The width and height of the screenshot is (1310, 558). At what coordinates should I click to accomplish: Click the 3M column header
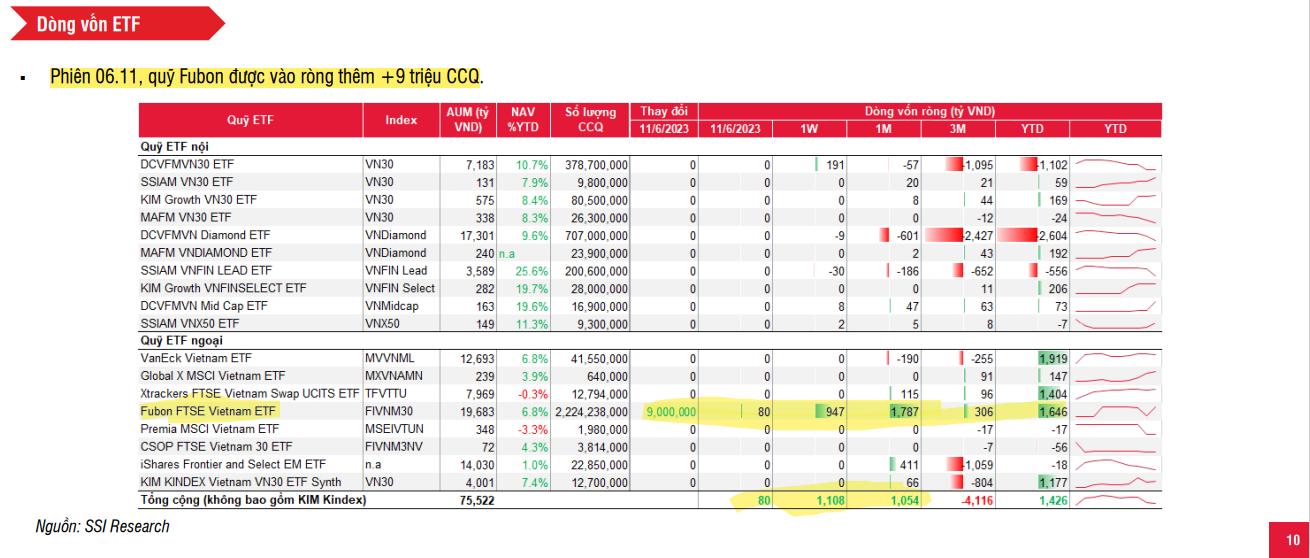[957, 129]
